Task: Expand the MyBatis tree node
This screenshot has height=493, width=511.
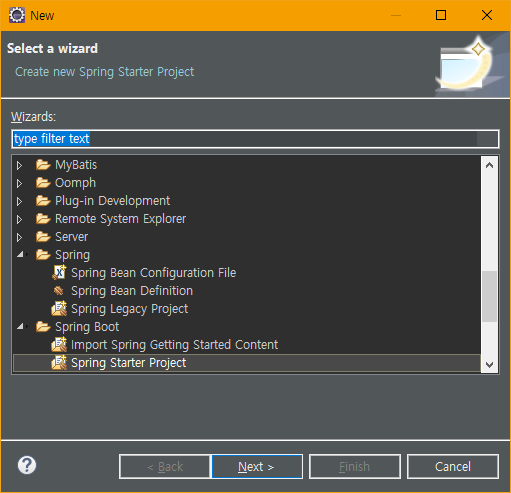Action: pyautogui.click(x=19, y=165)
